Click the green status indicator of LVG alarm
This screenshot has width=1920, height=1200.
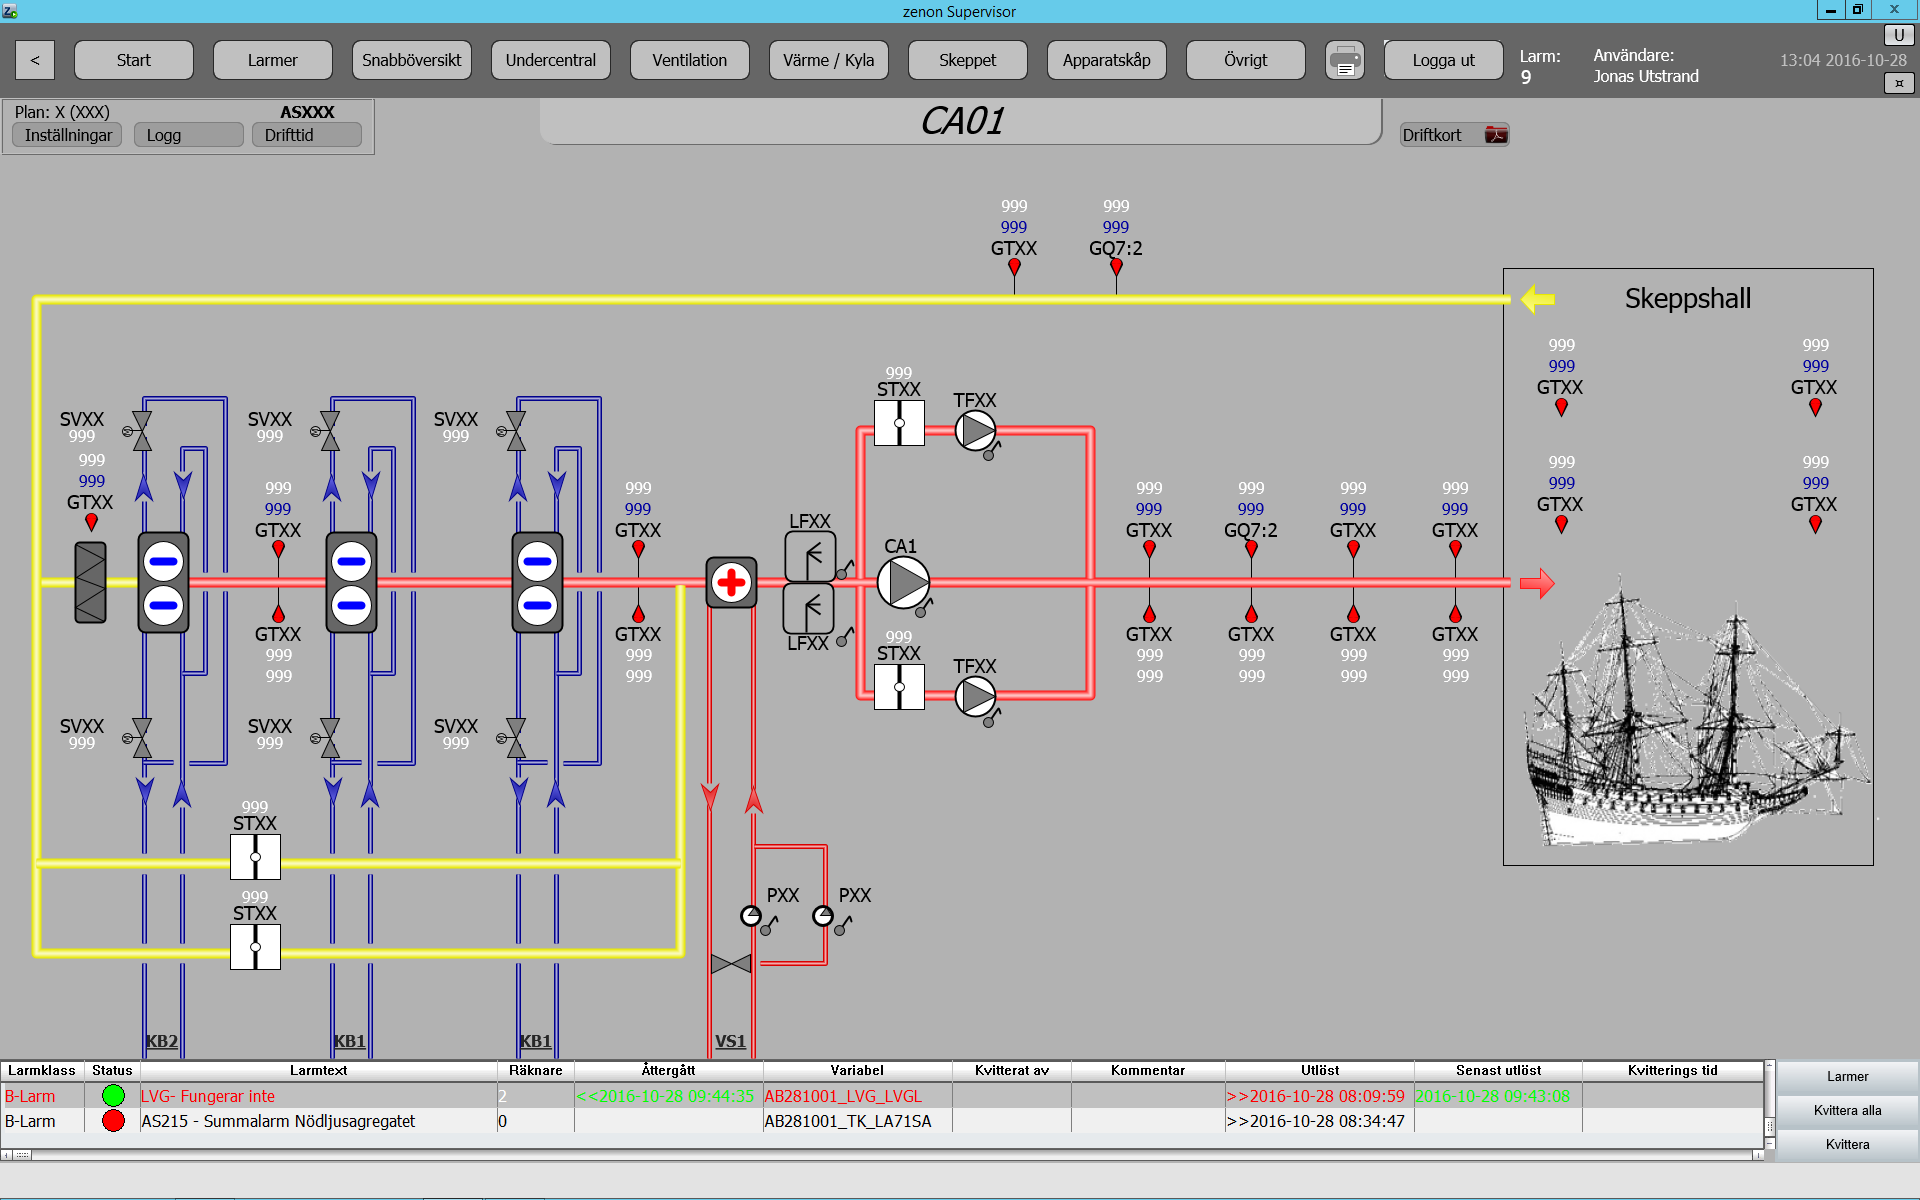[113, 1096]
